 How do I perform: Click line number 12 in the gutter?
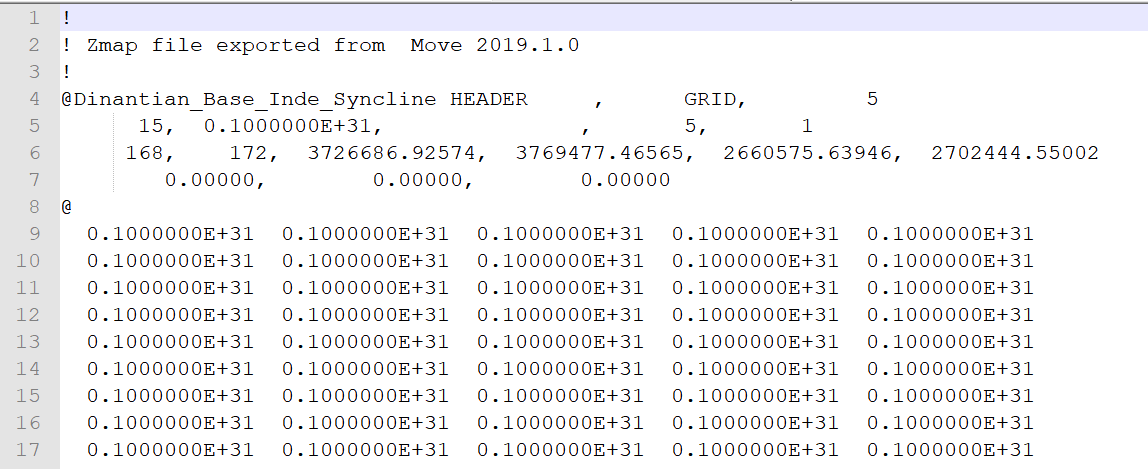28,315
